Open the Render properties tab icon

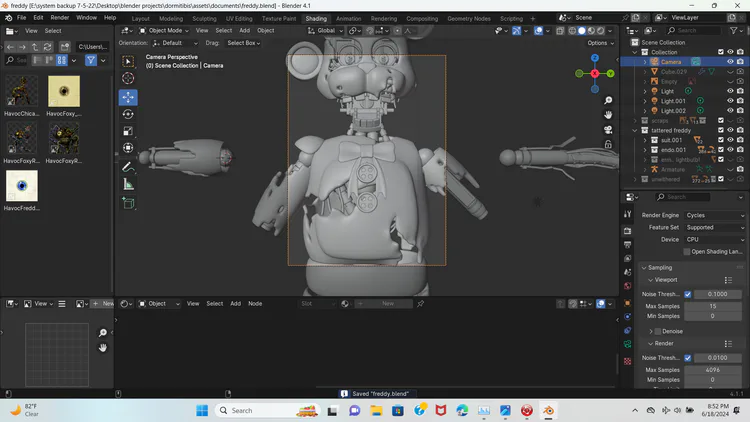[628, 231]
